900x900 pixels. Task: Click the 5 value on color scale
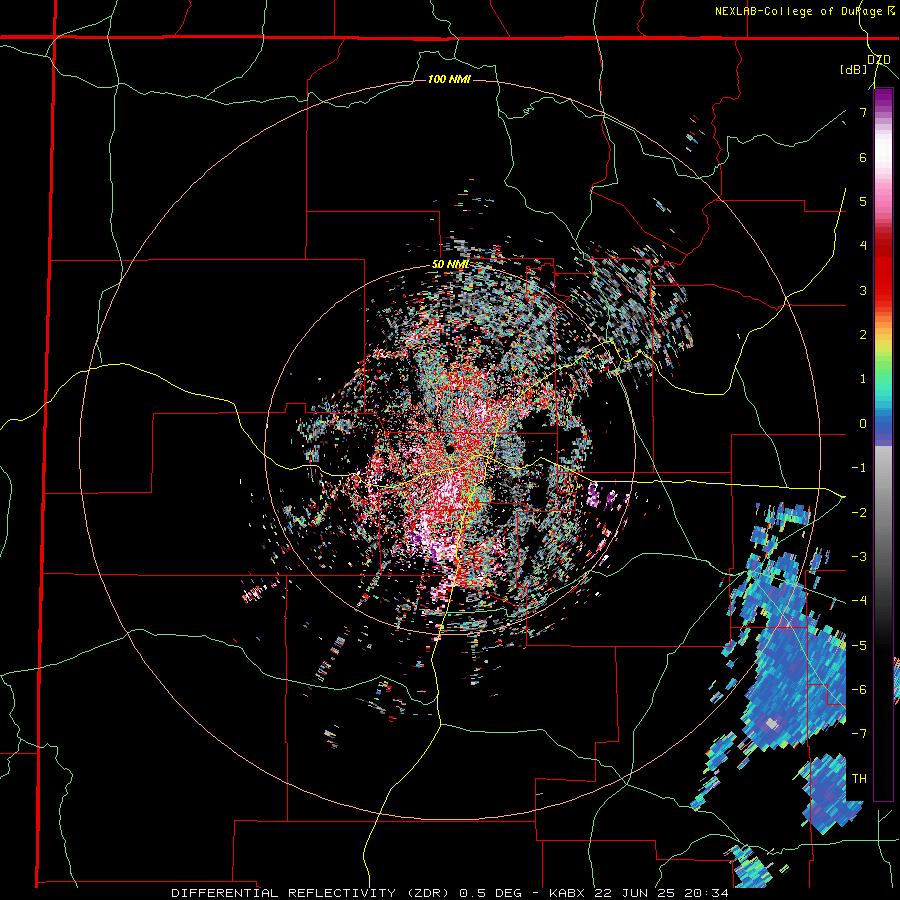(x=863, y=201)
